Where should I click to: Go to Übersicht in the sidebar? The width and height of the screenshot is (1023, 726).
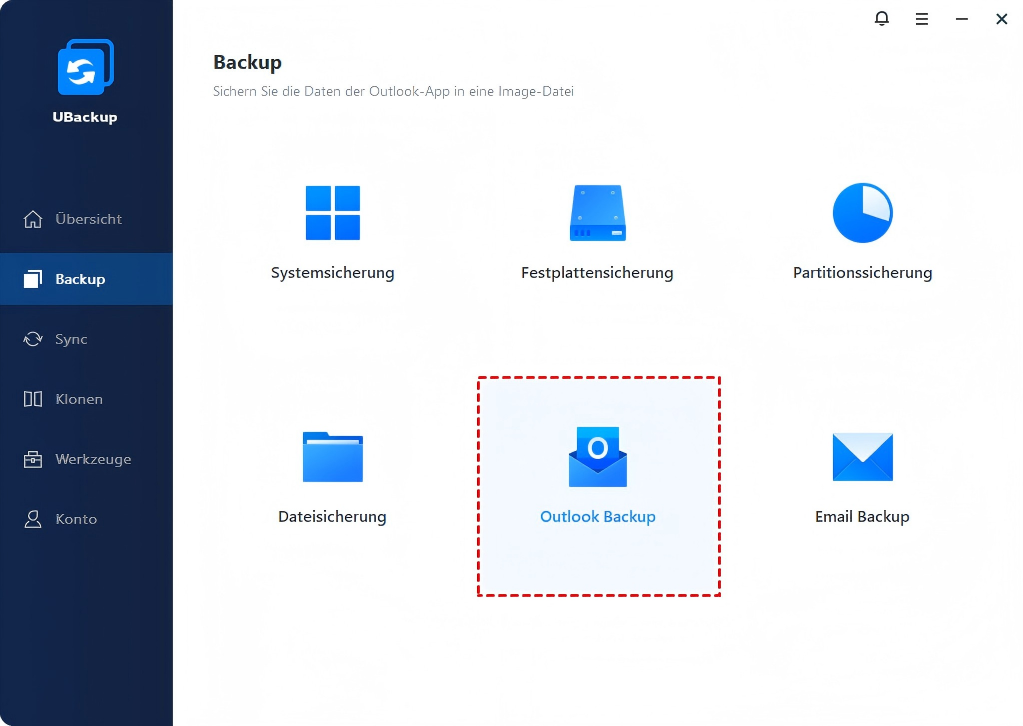(x=86, y=219)
